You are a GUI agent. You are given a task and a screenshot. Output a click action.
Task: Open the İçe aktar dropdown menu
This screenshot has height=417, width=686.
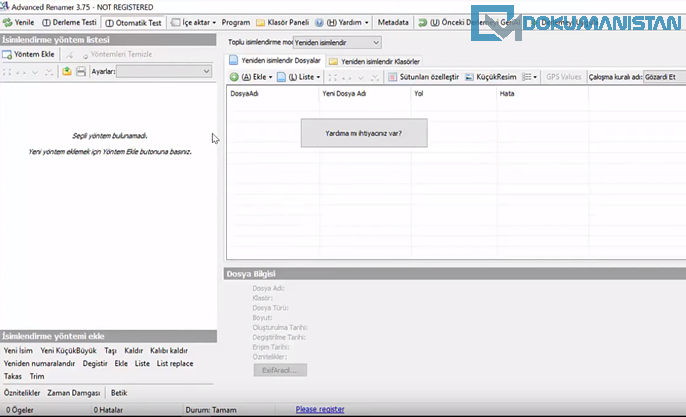tap(193, 22)
